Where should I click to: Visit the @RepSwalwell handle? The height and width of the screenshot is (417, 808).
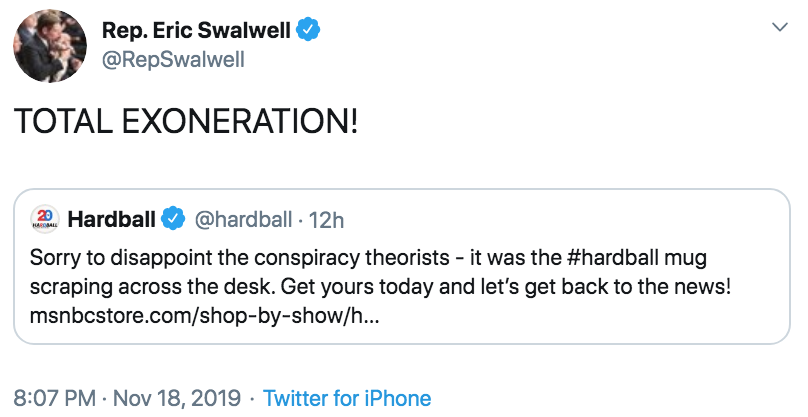(x=172, y=60)
